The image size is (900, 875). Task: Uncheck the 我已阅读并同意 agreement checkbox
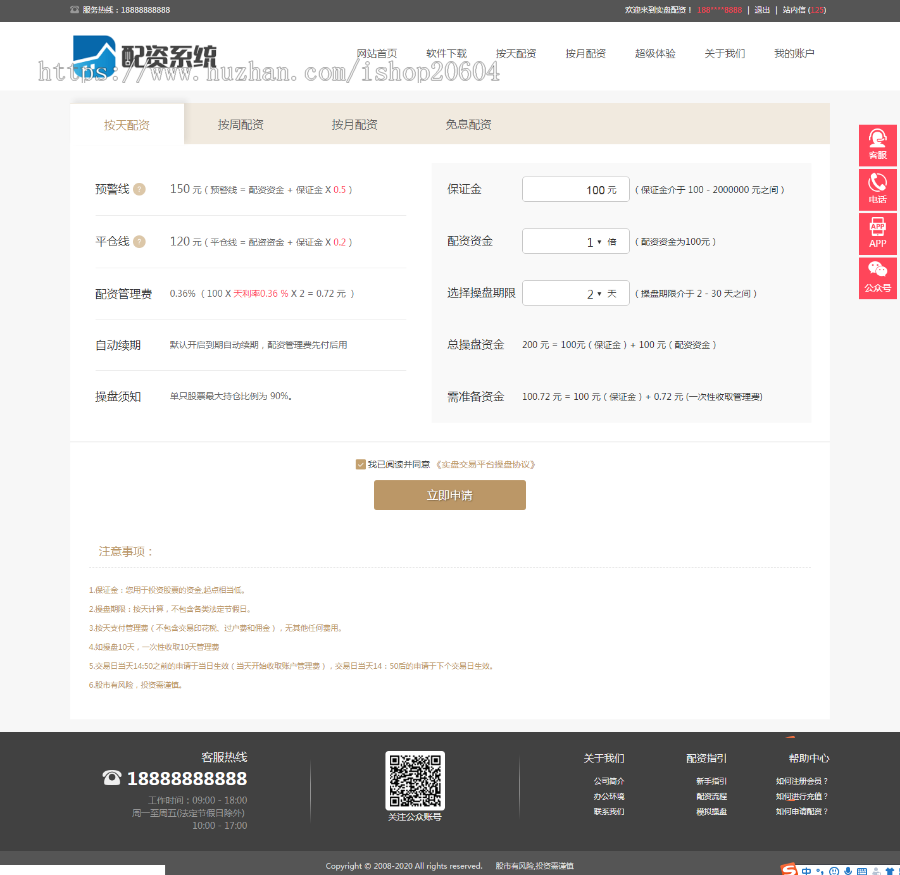click(x=360, y=464)
